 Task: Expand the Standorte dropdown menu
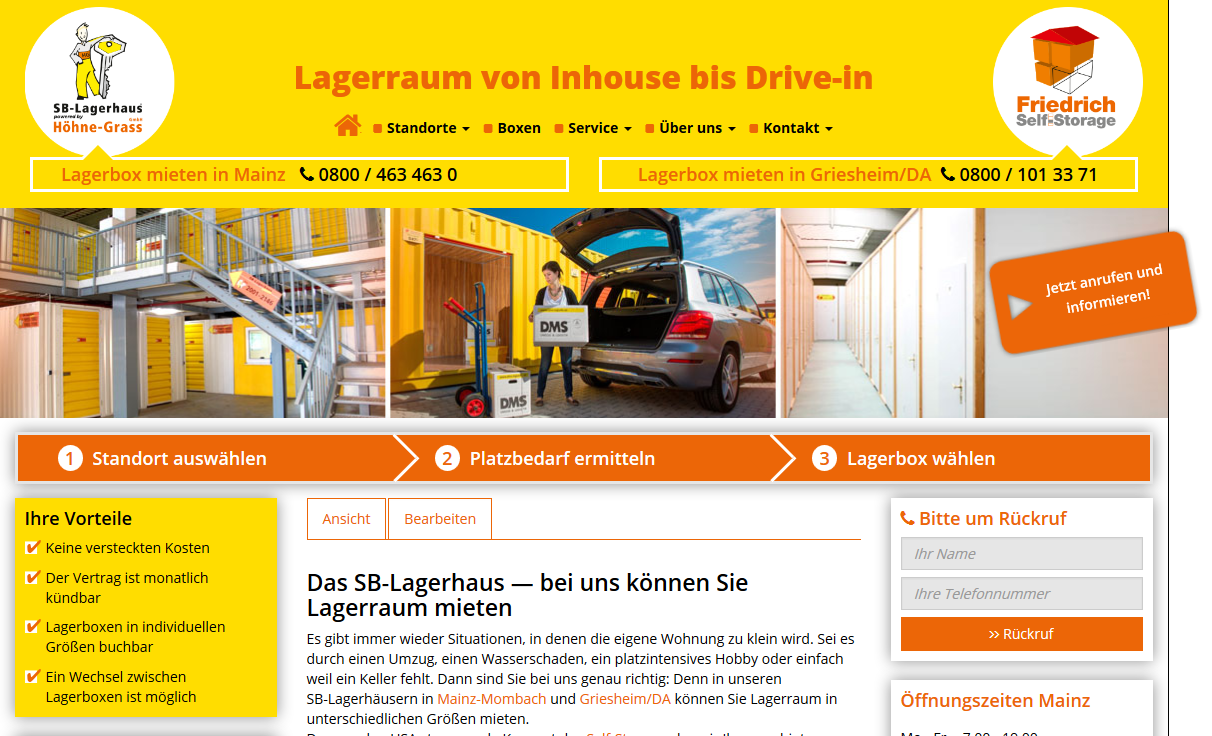pos(428,128)
